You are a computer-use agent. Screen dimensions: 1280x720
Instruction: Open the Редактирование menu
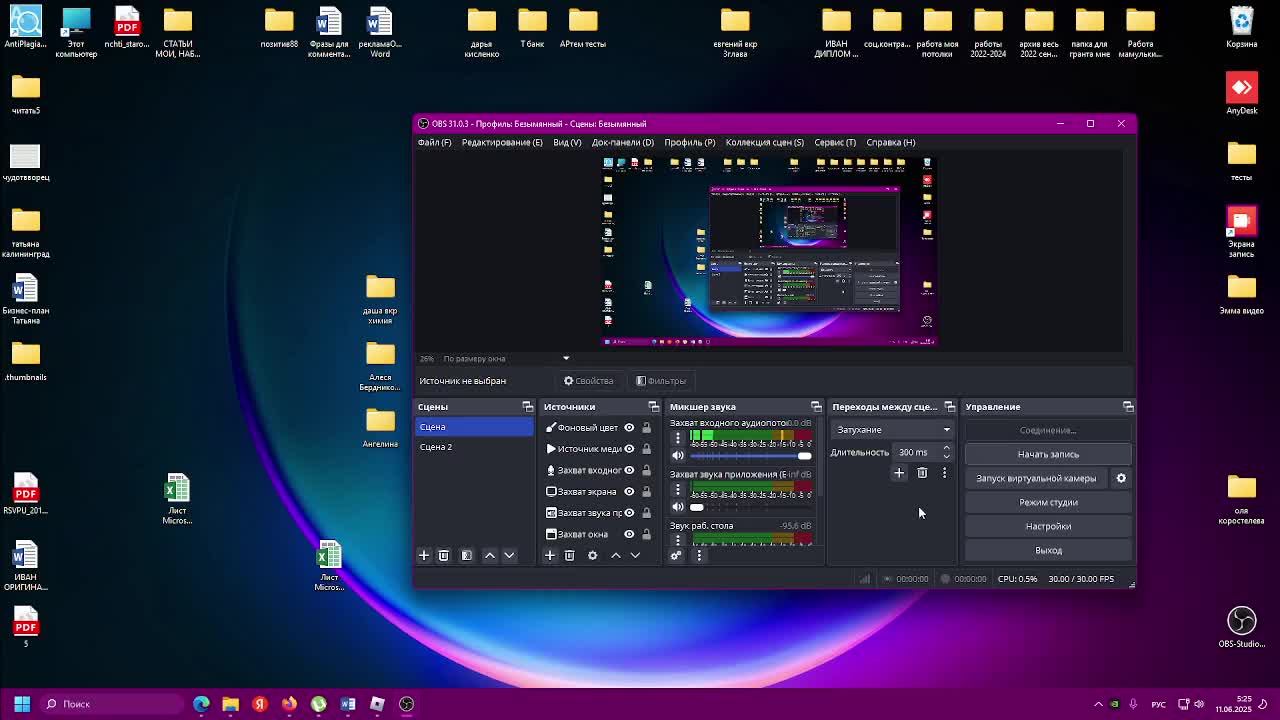point(502,142)
